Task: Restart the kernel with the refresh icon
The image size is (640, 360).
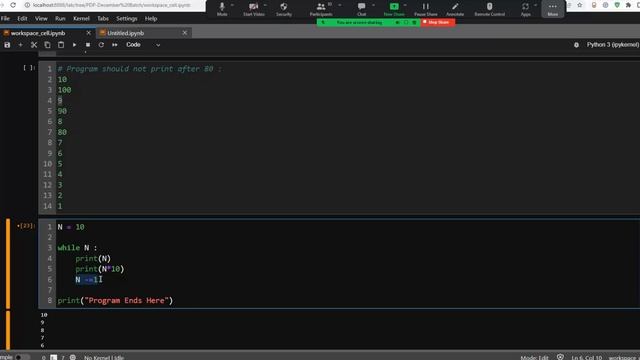Action: tap(101, 45)
